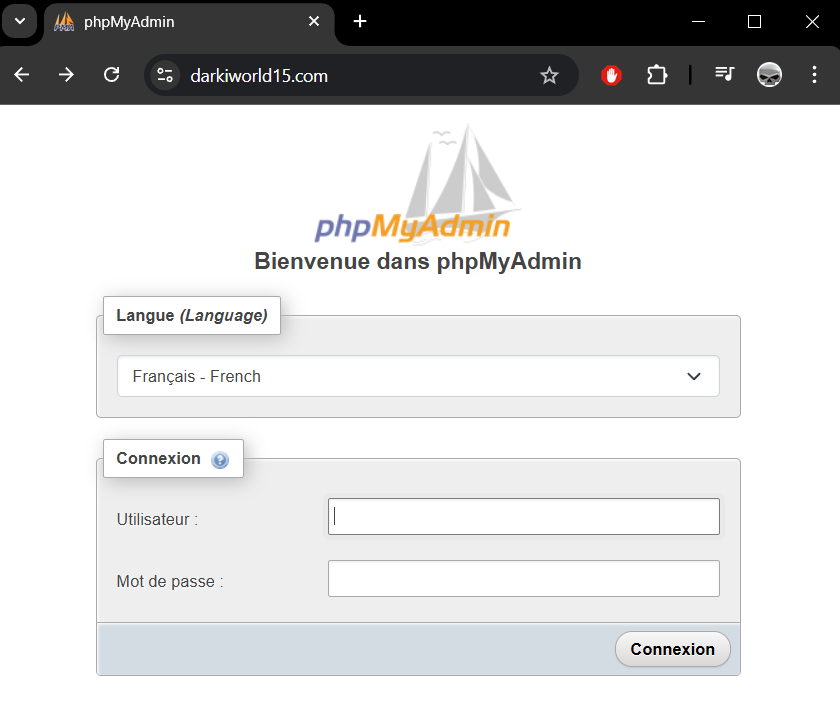Maximize the browser window
The height and width of the screenshot is (711, 840).
(x=754, y=21)
